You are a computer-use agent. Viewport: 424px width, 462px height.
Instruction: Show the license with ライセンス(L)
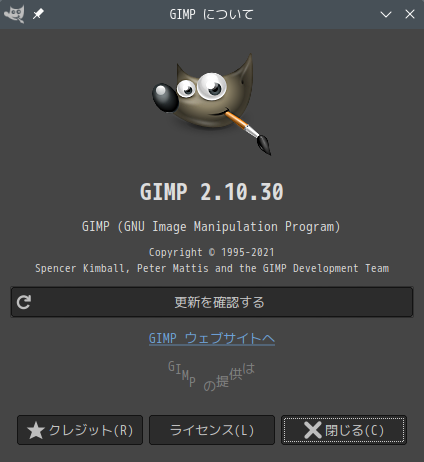212,430
